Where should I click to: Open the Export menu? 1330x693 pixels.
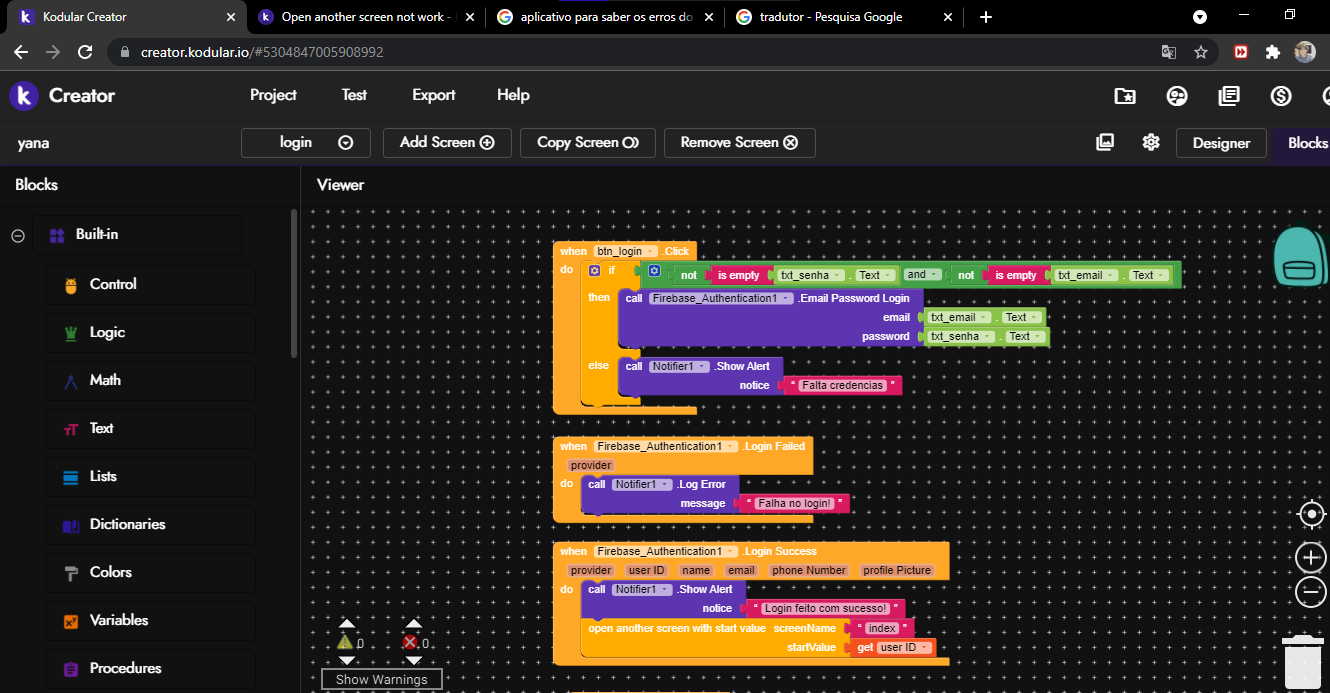433,95
